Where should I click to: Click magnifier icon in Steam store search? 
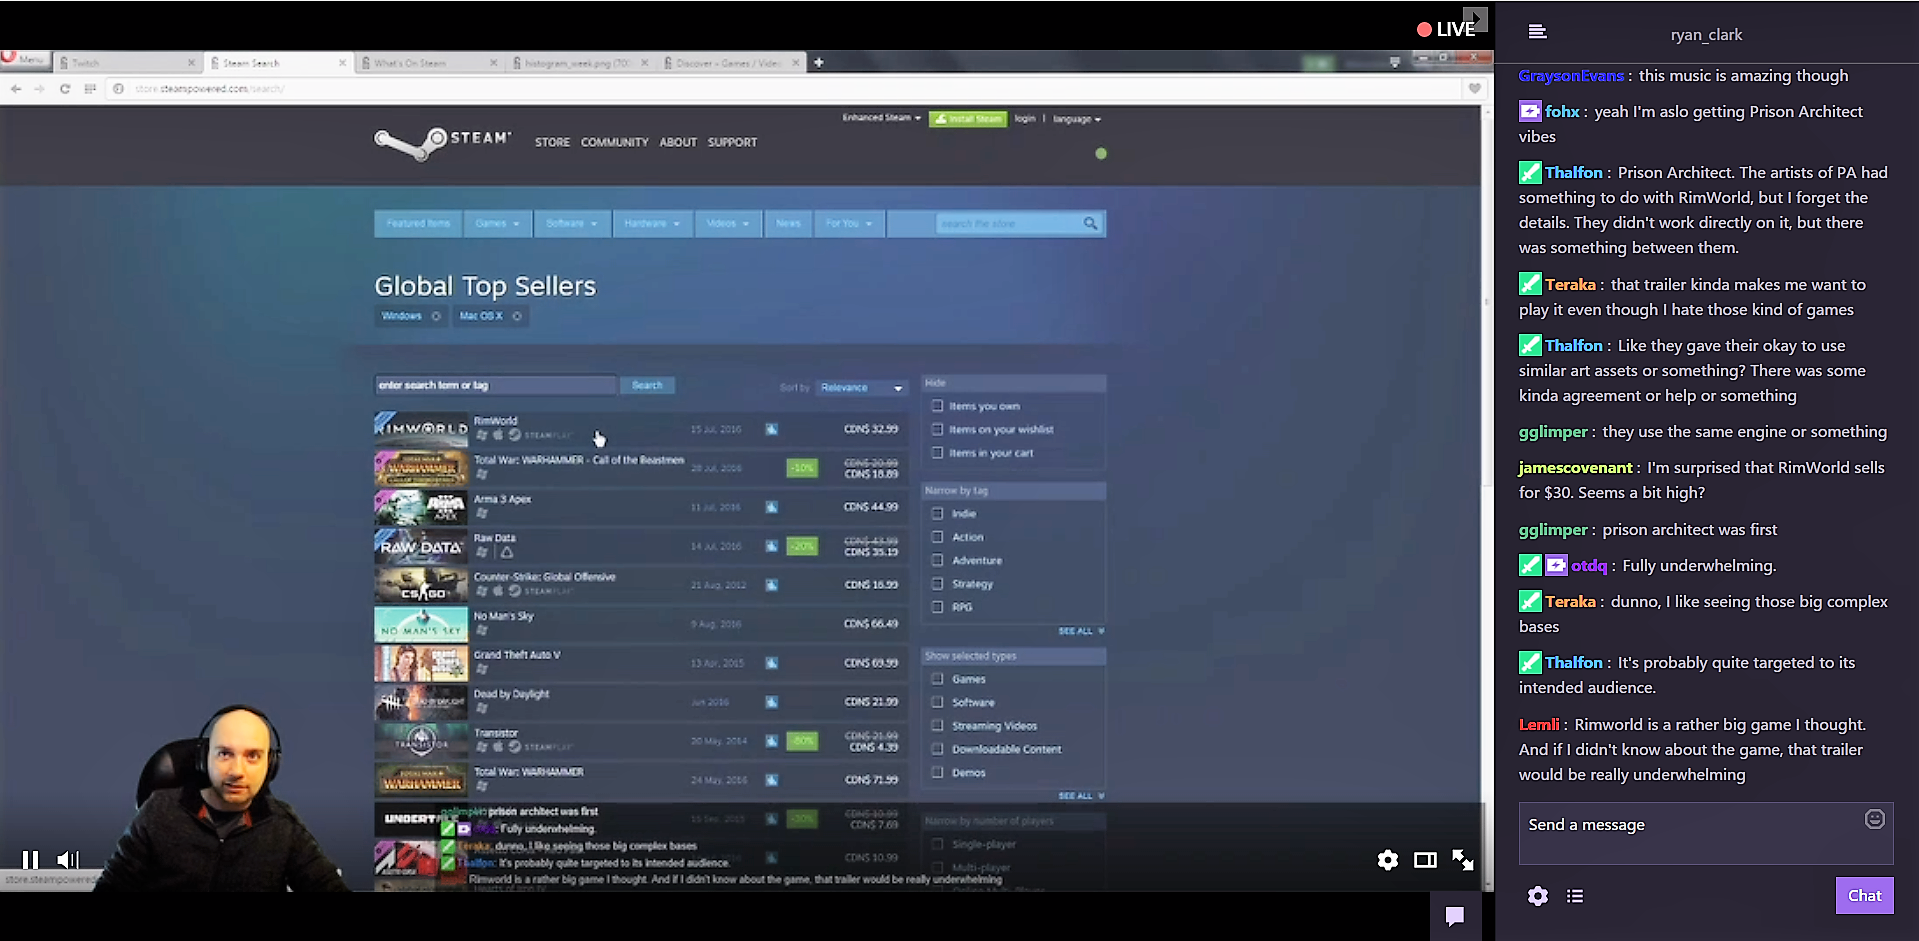coord(1090,224)
